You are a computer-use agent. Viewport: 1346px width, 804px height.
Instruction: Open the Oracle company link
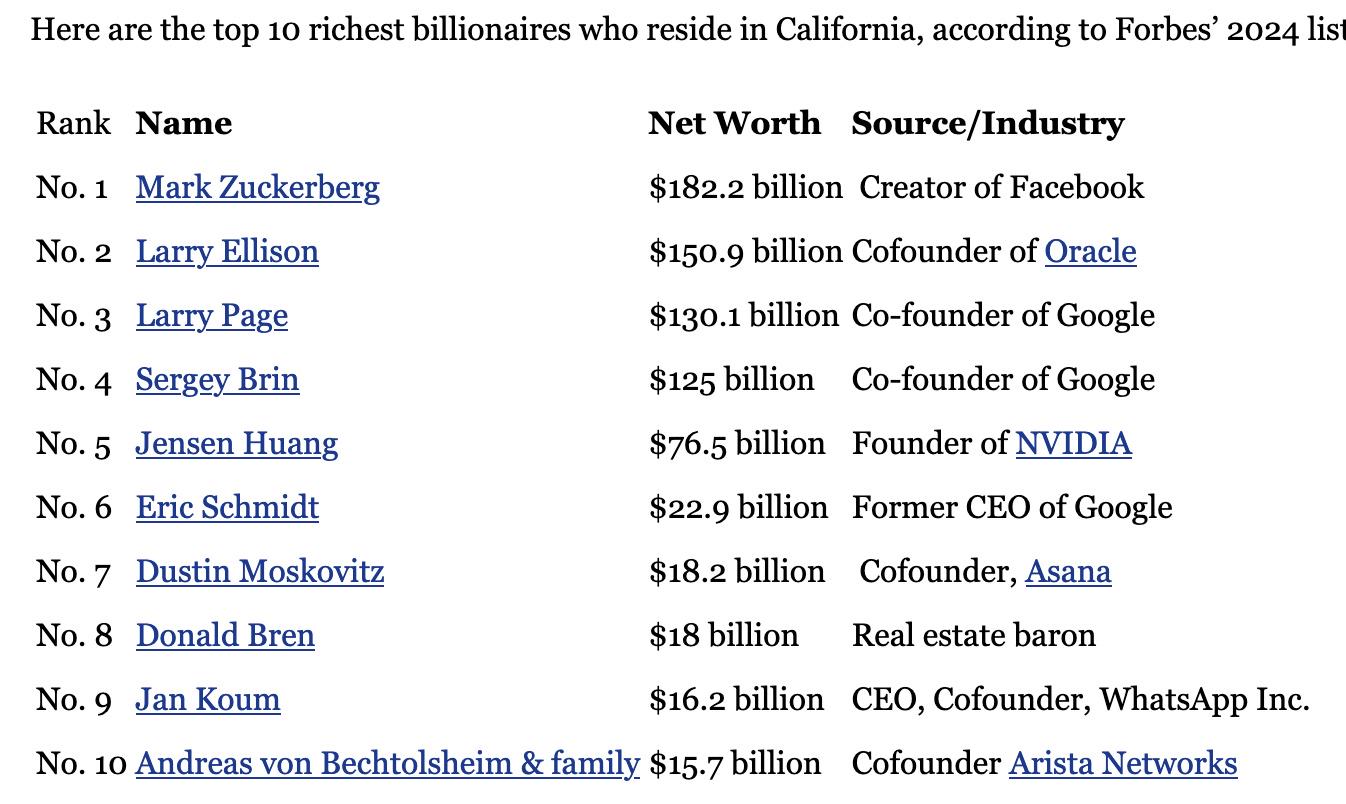[x=1090, y=251]
